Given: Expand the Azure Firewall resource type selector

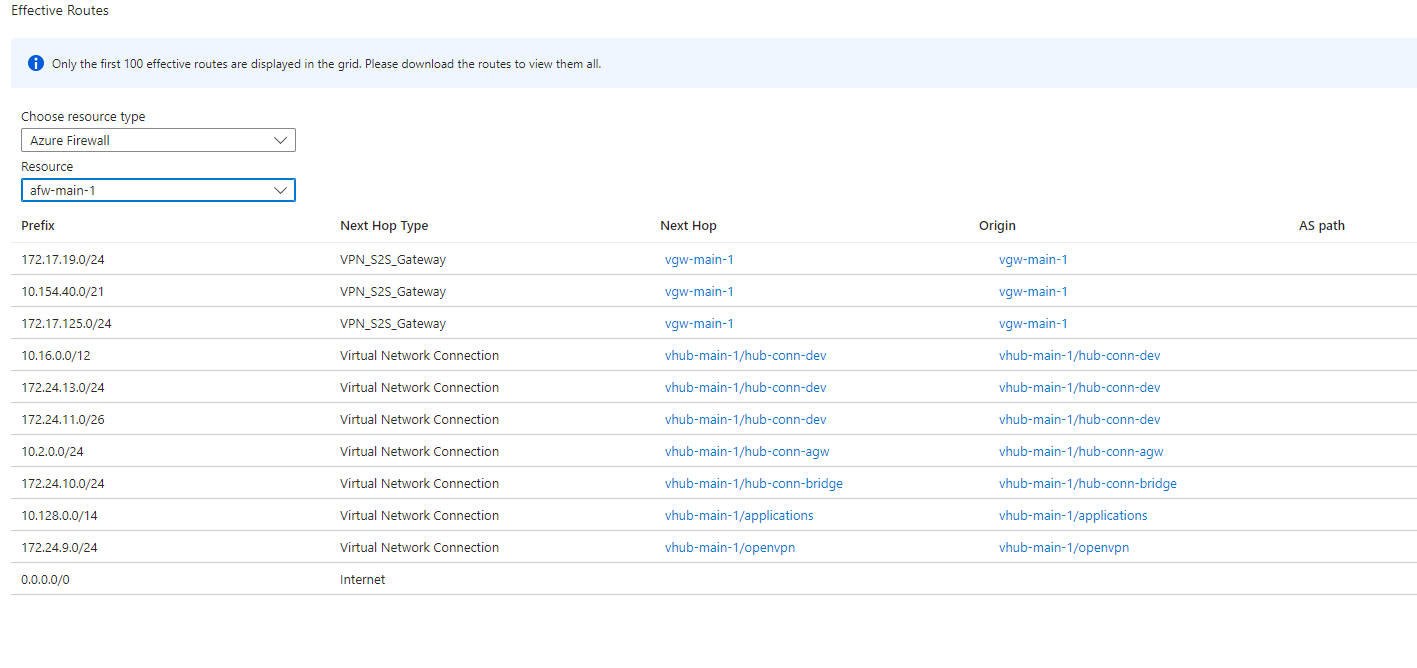Looking at the screenshot, I should 280,140.
